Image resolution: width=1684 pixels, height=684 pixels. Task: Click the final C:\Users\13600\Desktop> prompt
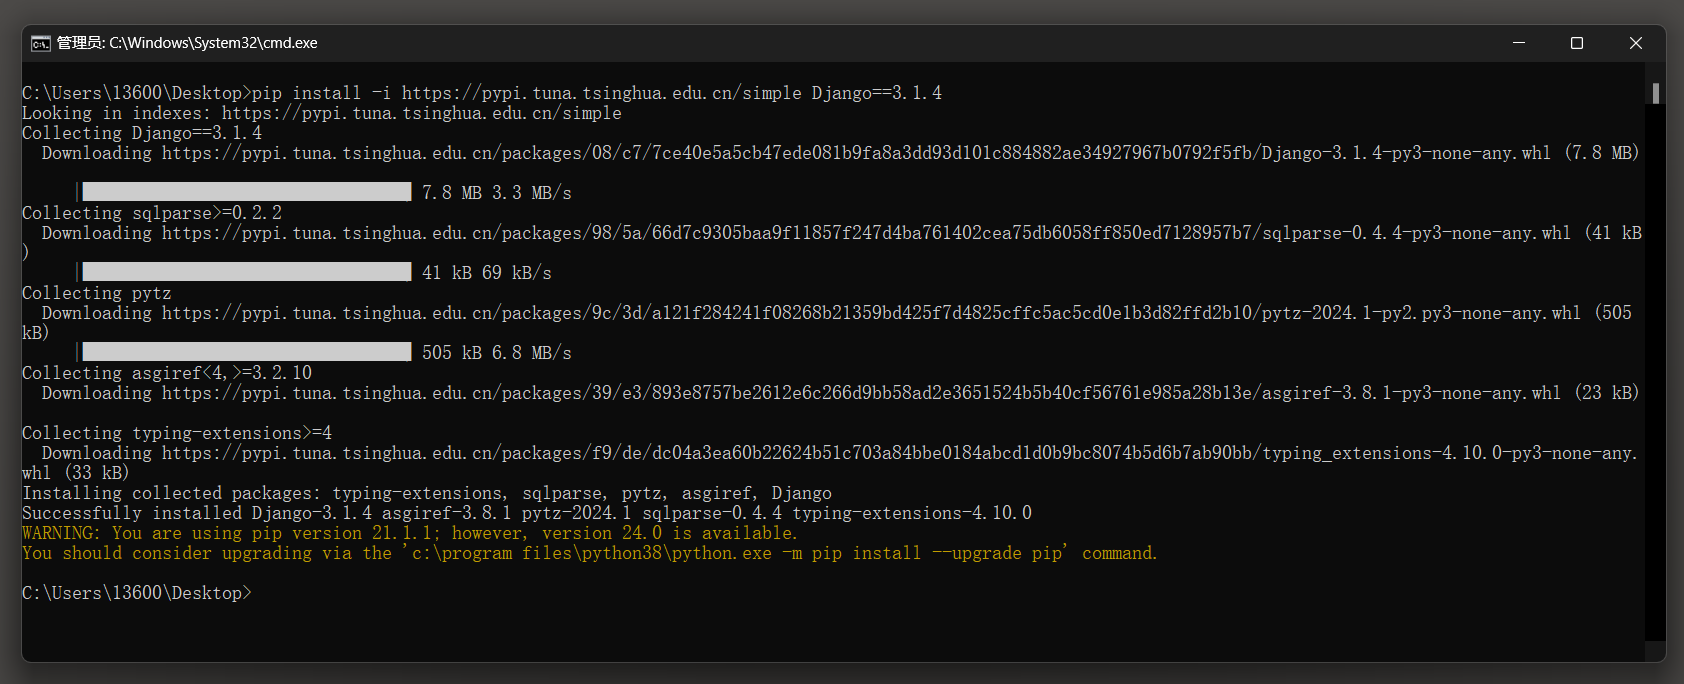(137, 593)
